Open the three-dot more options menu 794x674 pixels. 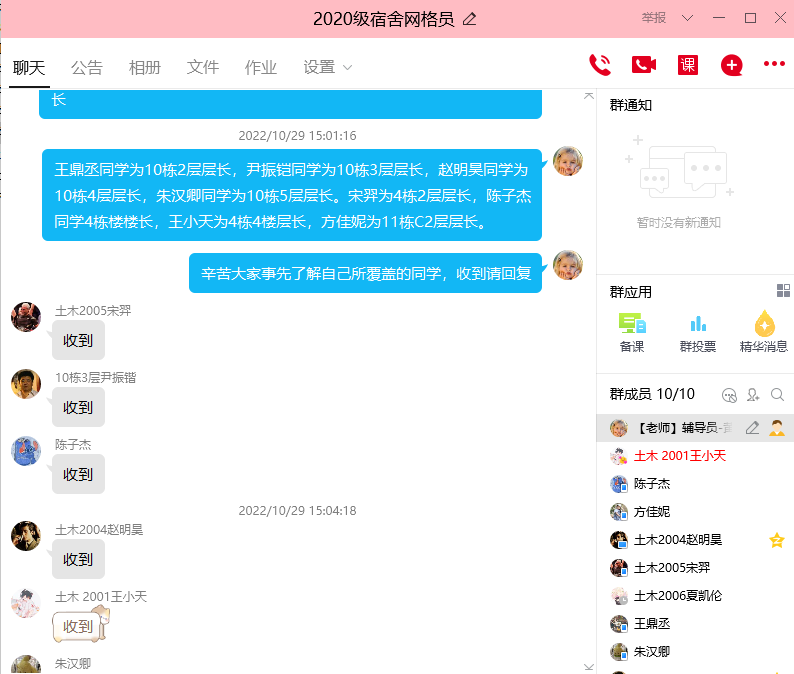774,64
